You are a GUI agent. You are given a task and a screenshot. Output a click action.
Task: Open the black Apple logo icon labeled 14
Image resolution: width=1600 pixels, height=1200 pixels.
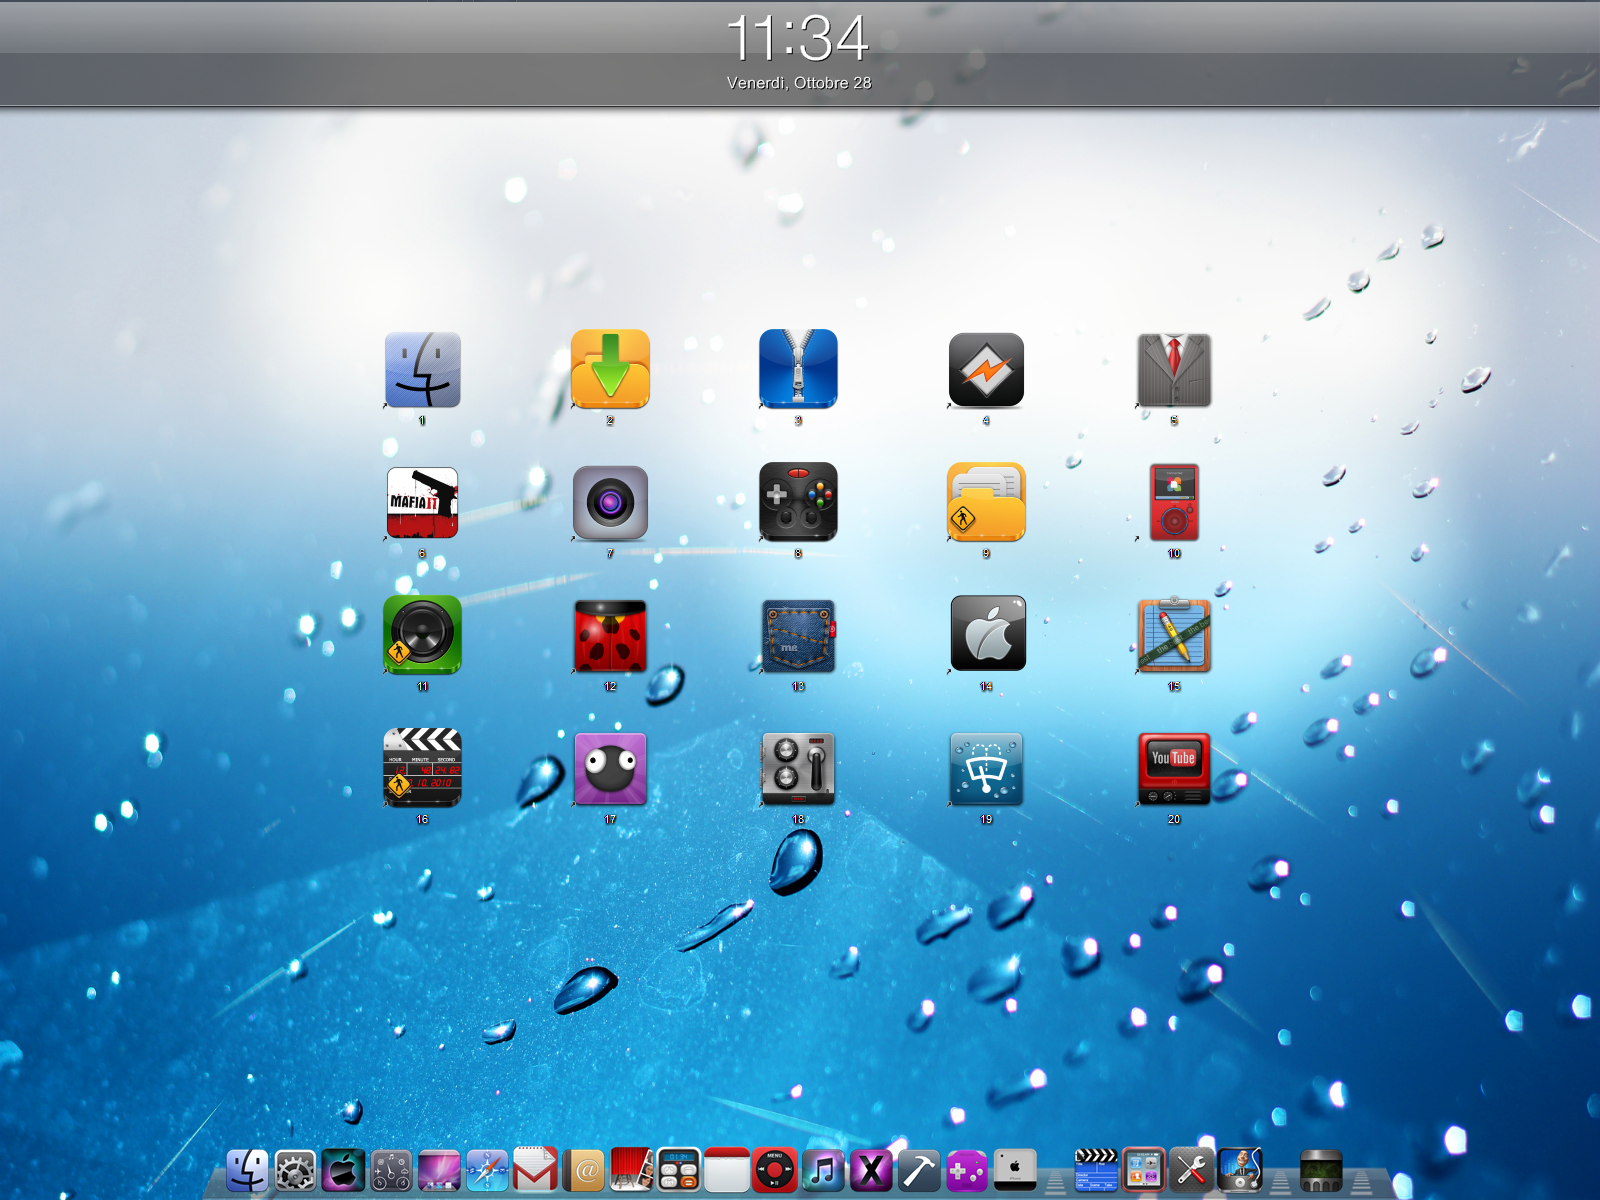click(x=988, y=633)
